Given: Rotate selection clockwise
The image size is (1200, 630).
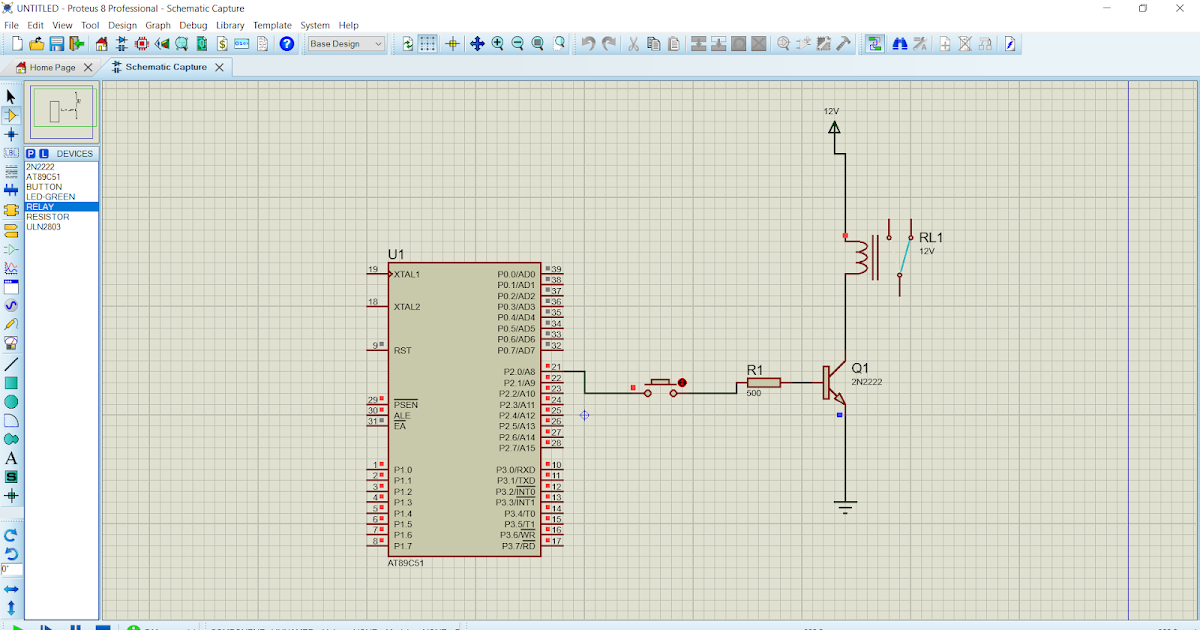Looking at the screenshot, I should click(10, 537).
